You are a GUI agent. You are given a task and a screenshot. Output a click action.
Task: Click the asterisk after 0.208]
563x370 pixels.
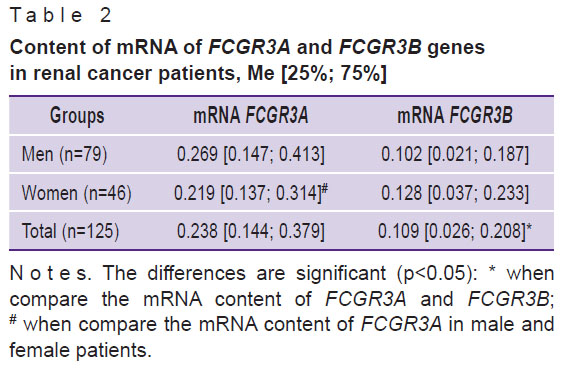[529, 226]
